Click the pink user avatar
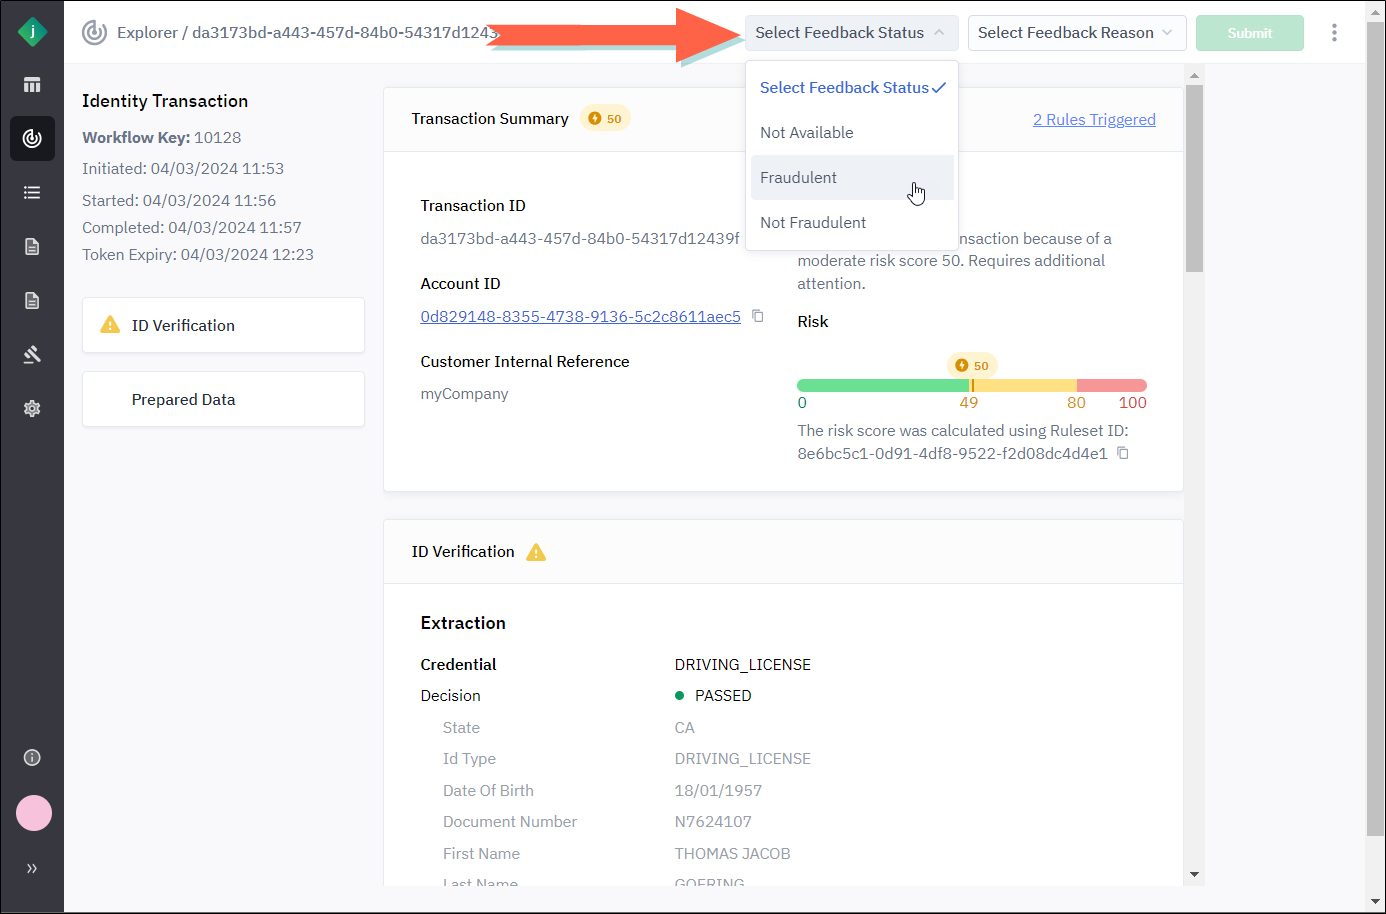Screen dimensions: 1386x914 (34, 813)
